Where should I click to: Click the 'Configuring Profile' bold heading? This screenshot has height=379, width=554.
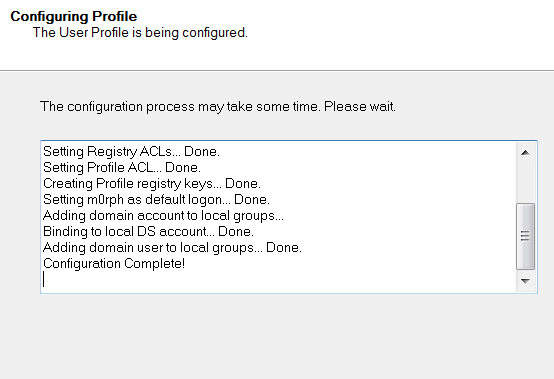pyautogui.click(x=73, y=16)
